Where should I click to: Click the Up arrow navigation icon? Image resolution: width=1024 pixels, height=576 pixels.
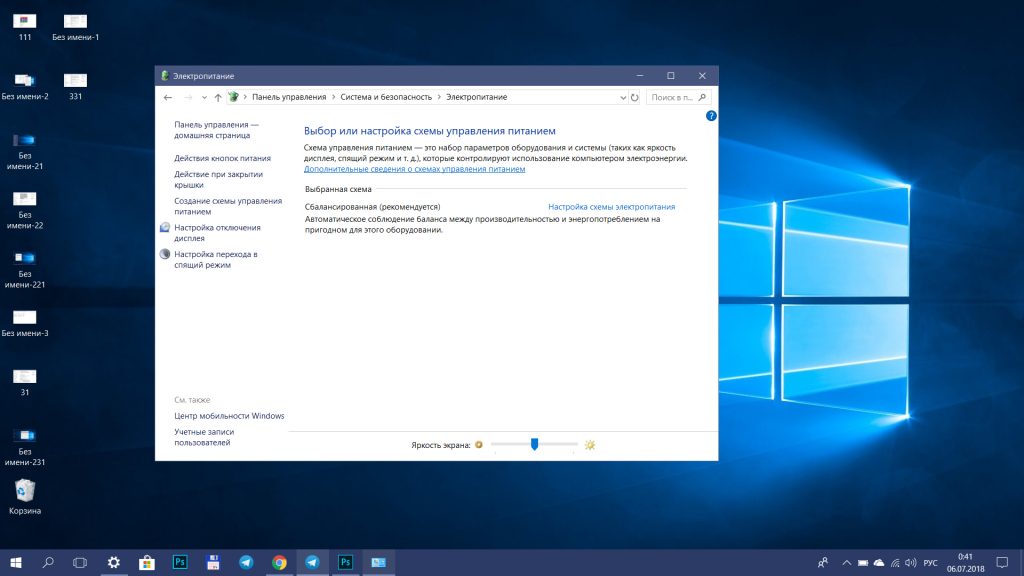coord(216,97)
